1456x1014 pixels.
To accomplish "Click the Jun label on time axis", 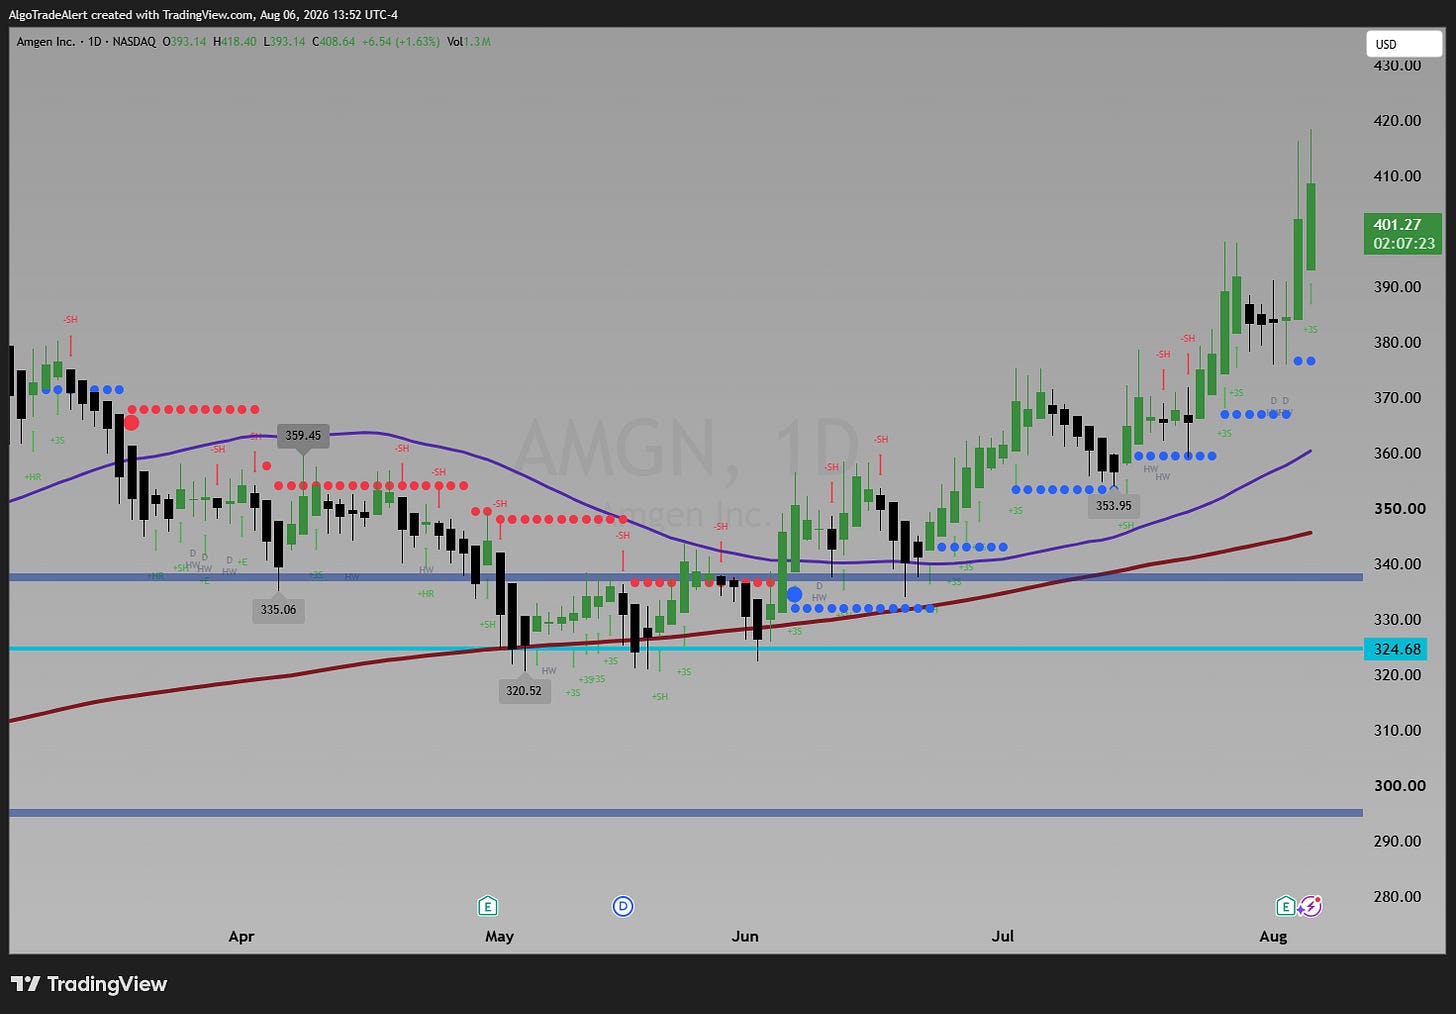I will click(x=745, y=936).
